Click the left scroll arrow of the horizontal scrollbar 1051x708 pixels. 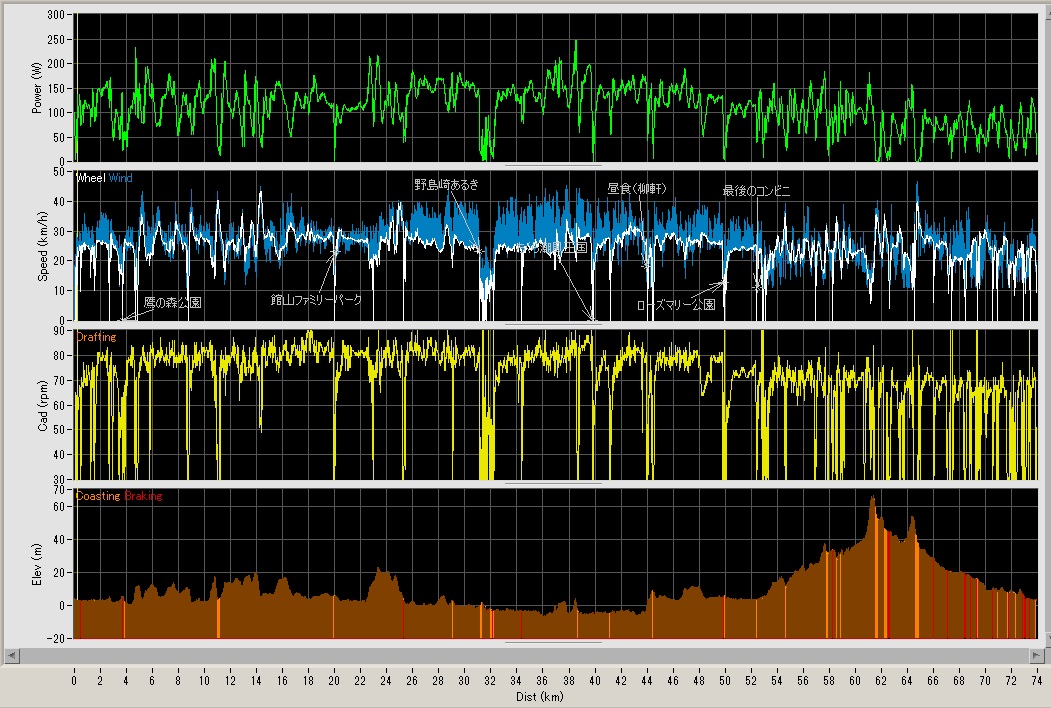[x=10, y=655]
